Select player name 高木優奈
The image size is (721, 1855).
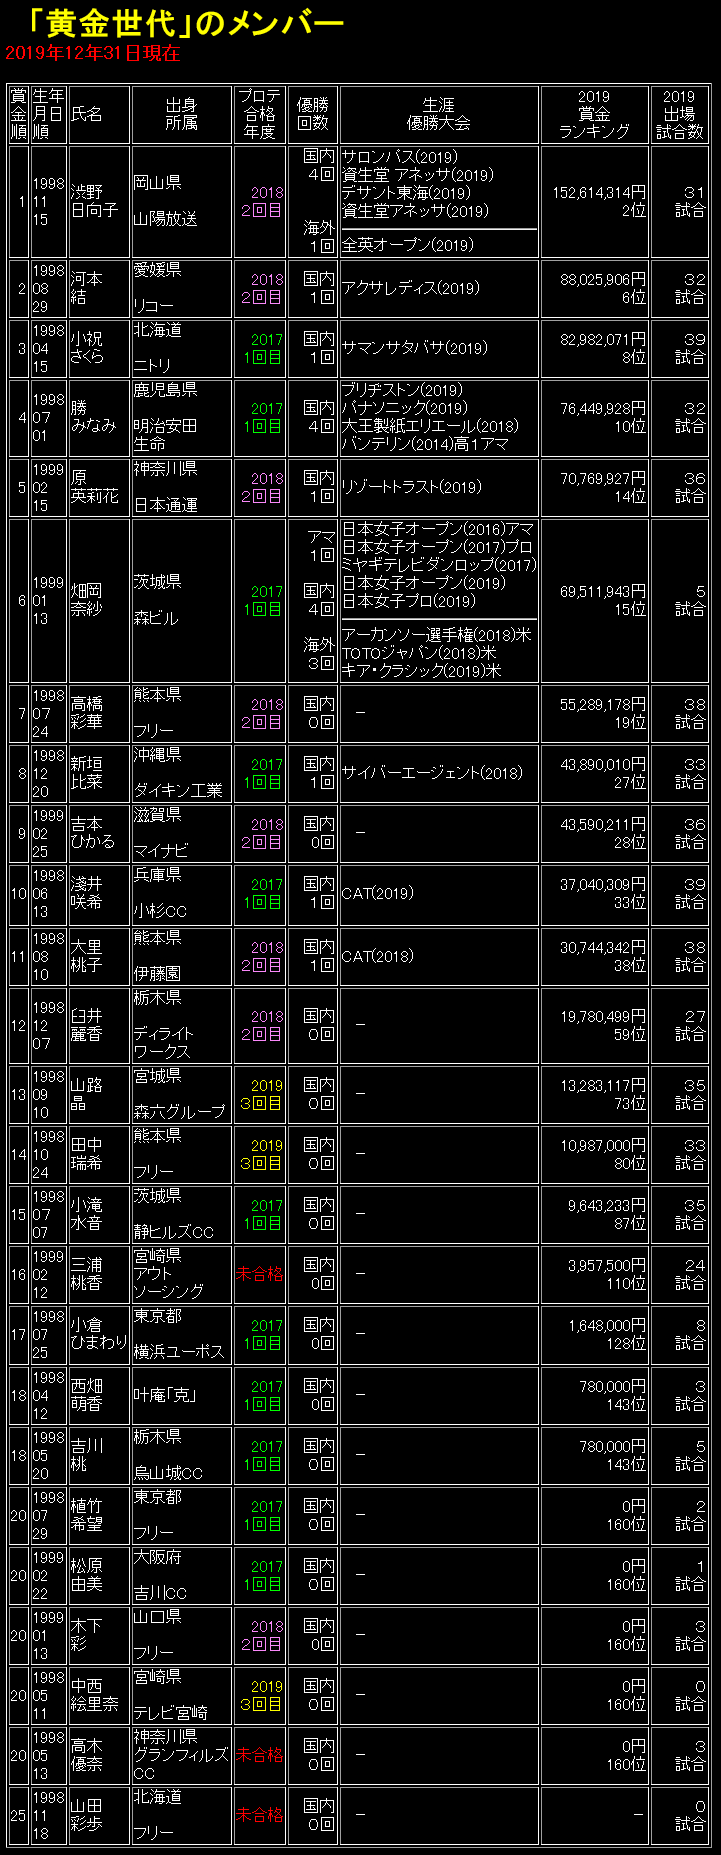pos(87,1755)
